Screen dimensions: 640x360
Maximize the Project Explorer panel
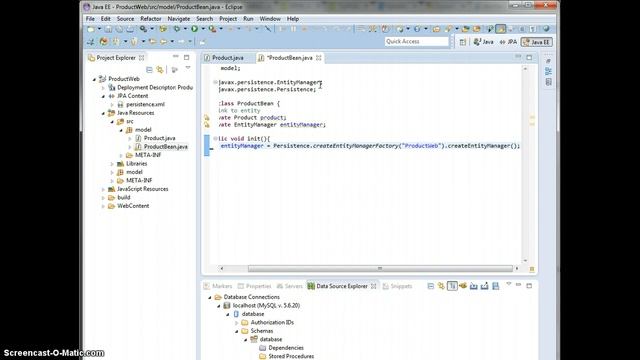[x=187, y=57]
